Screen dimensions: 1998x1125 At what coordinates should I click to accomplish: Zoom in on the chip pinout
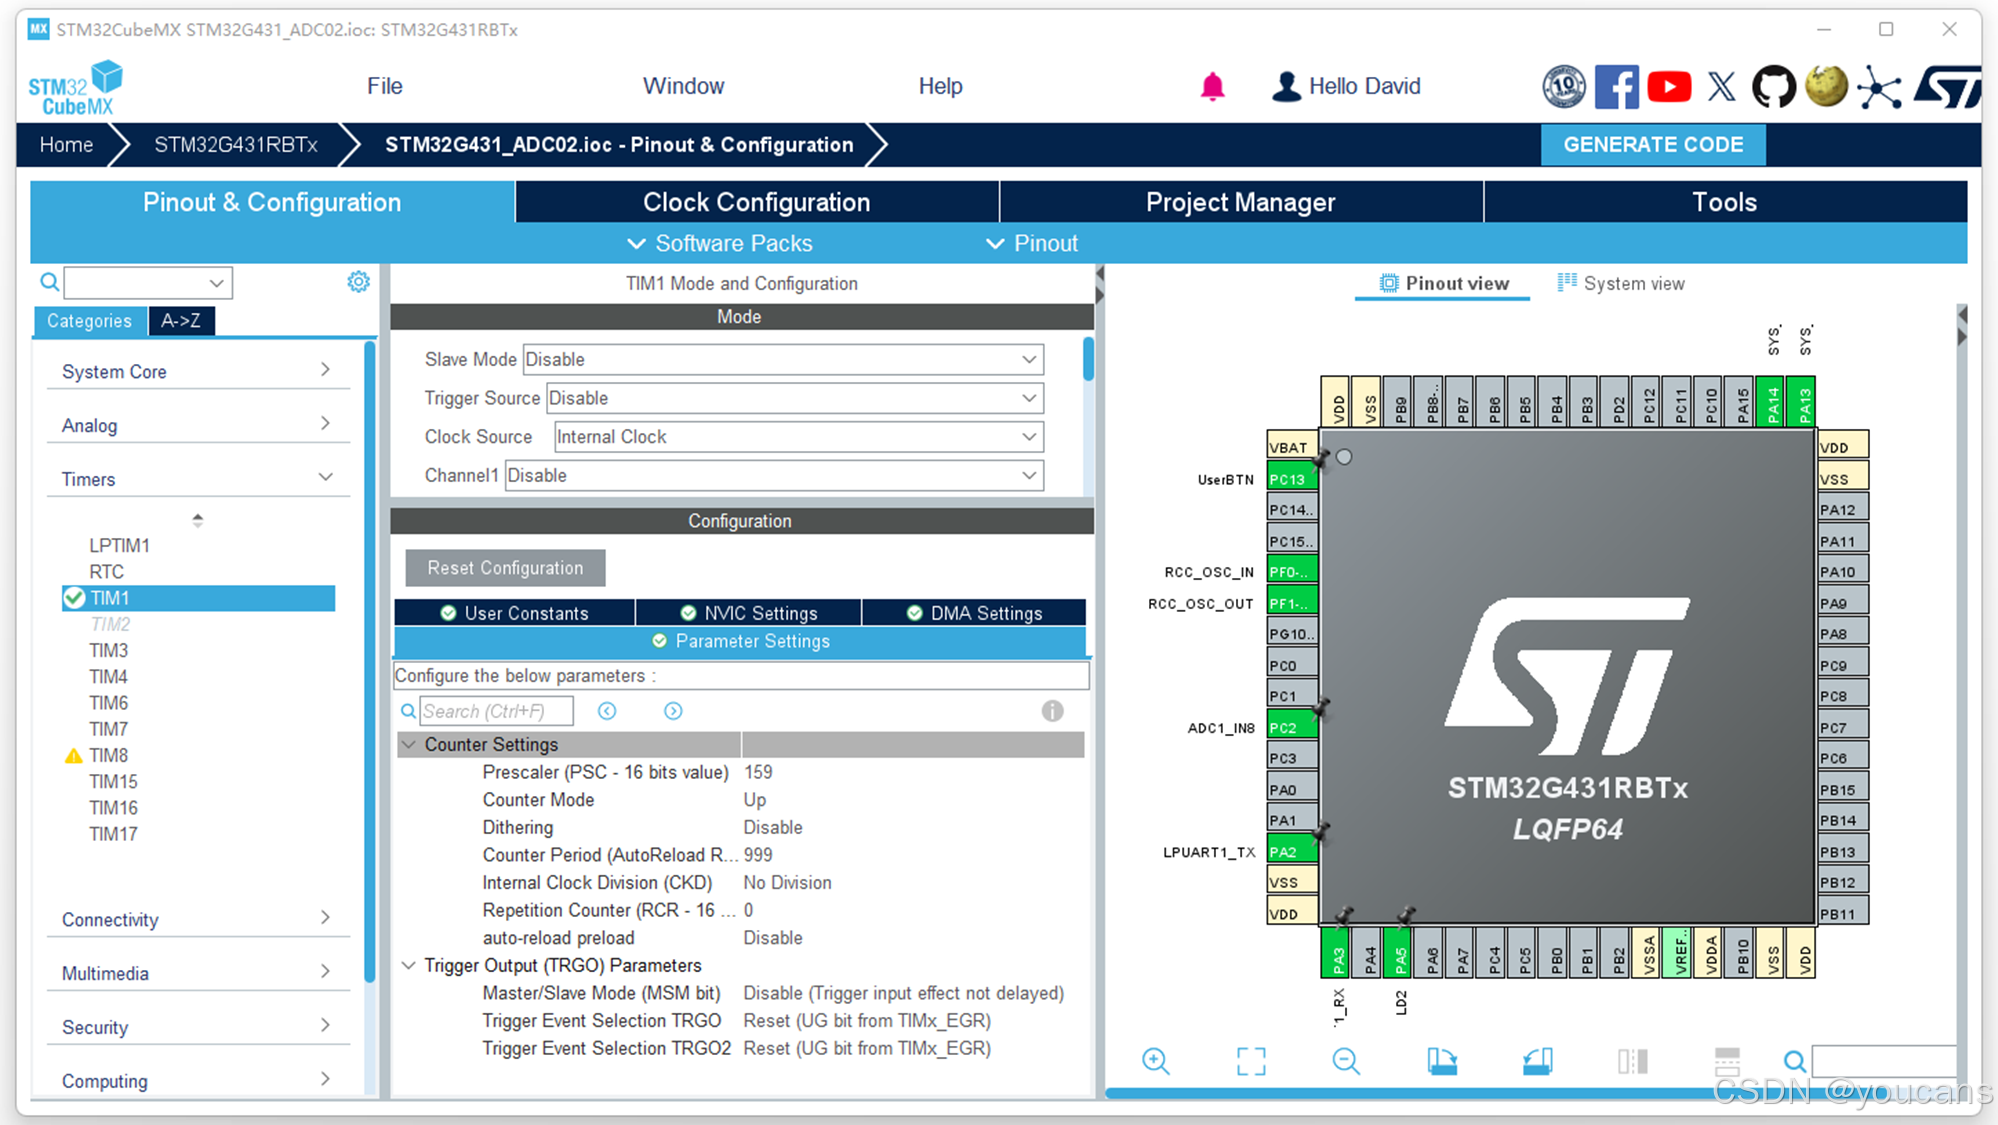click(1156, 1061)
